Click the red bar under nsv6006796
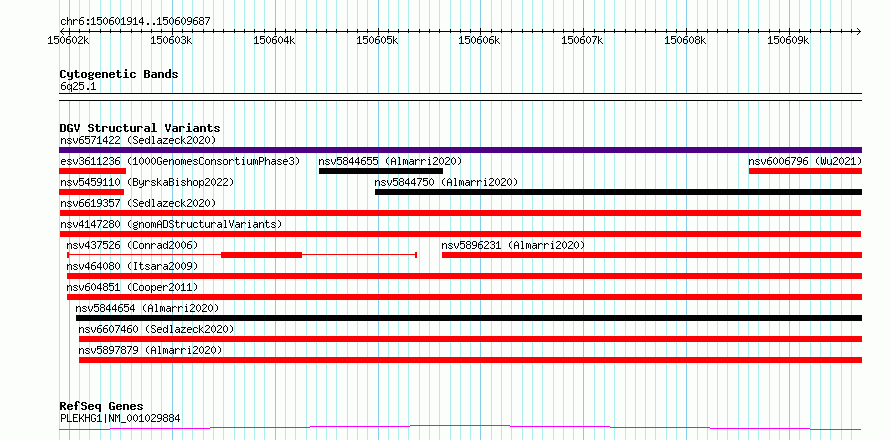Screen dimensions: 890x440 (805, 171)
